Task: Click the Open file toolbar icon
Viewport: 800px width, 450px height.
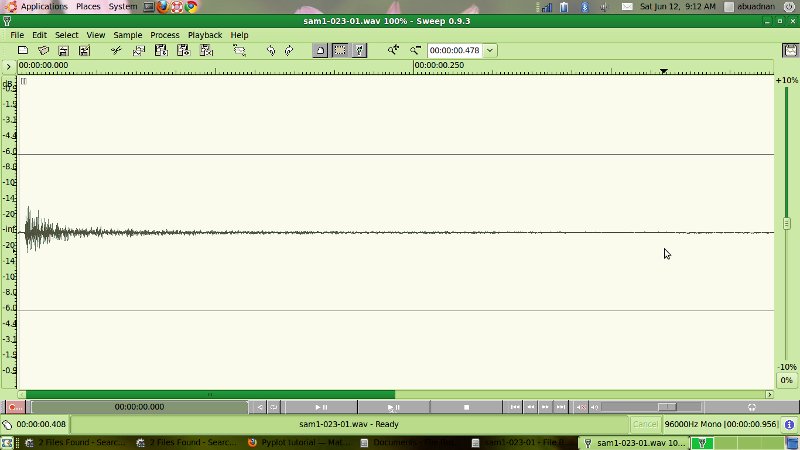Action: point(43,50)
